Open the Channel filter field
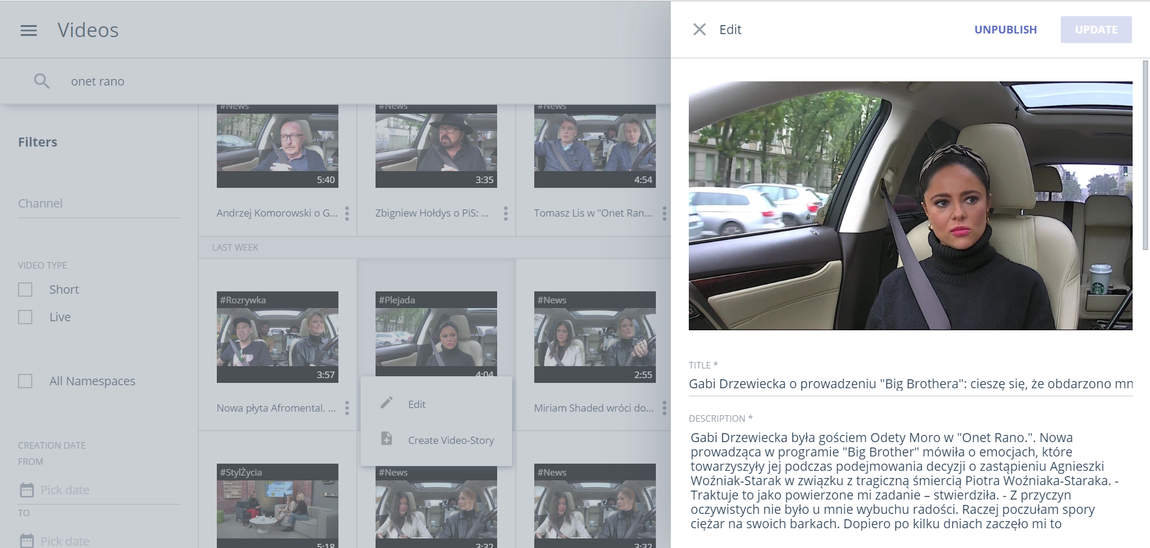The image size is (1150, 548). click(98, 204)
